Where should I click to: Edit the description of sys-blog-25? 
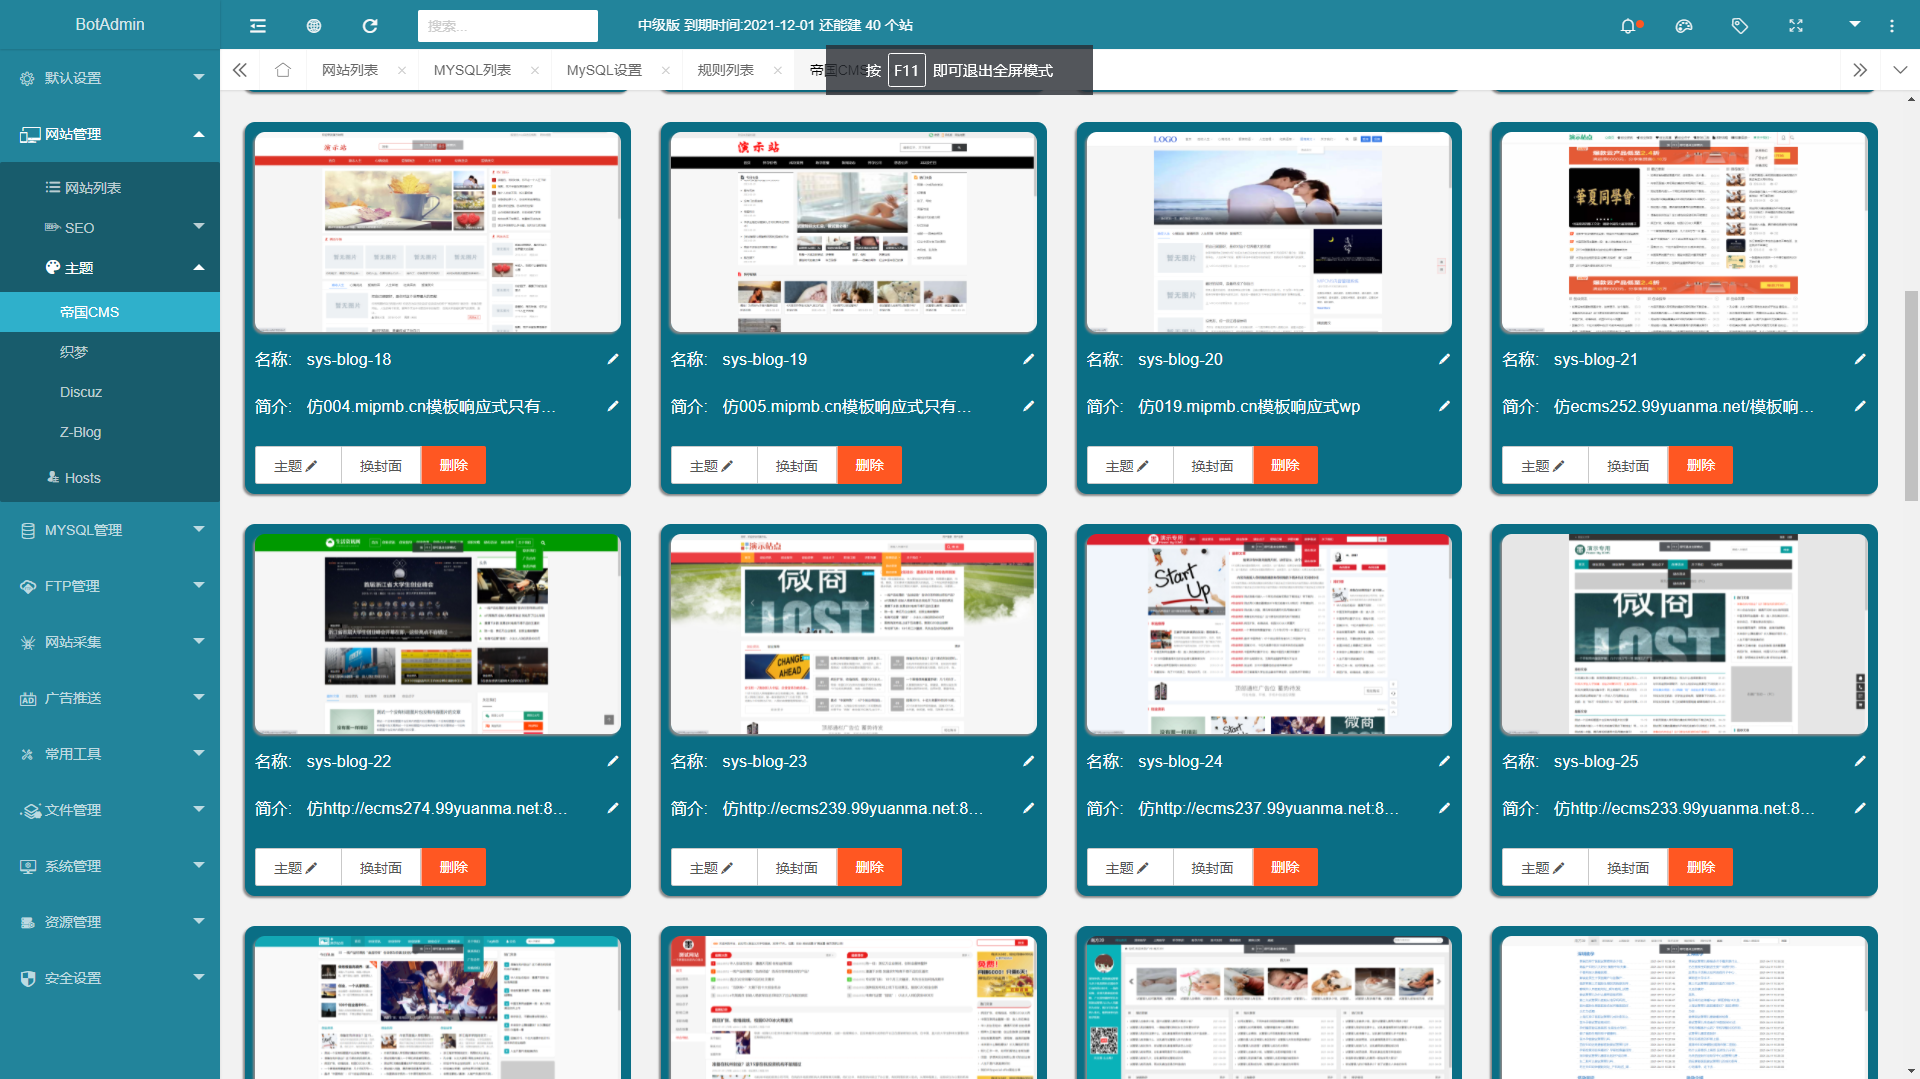1860,808
